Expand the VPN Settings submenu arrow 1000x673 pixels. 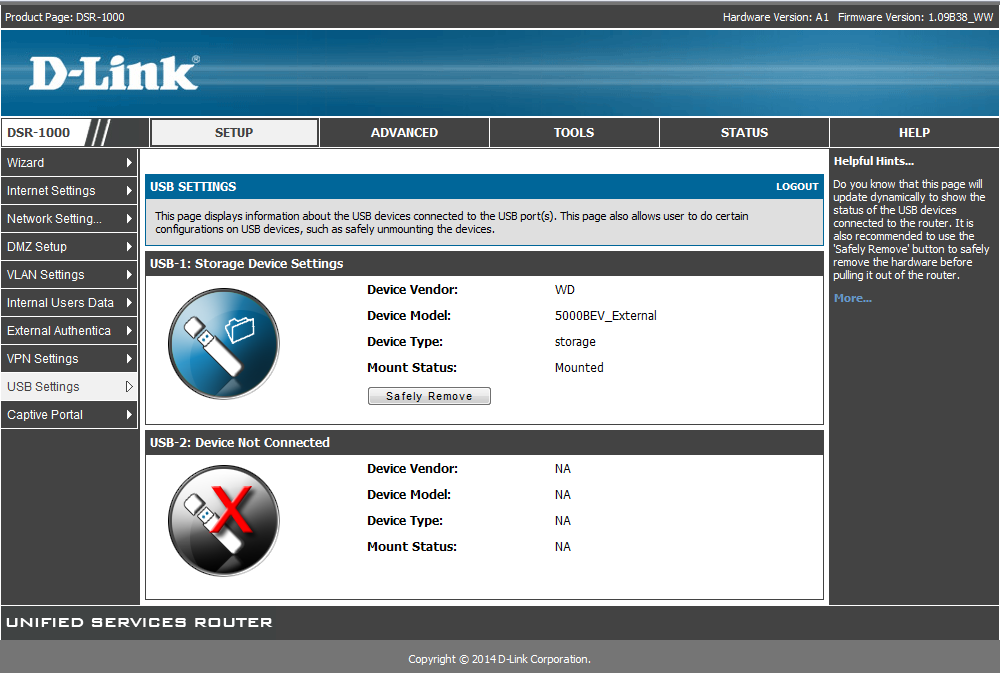click(129, 359)
